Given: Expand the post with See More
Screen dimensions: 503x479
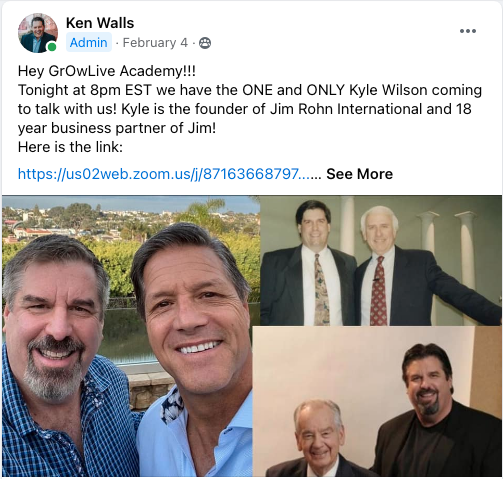Looking at the screenshot, I should 359,174.
